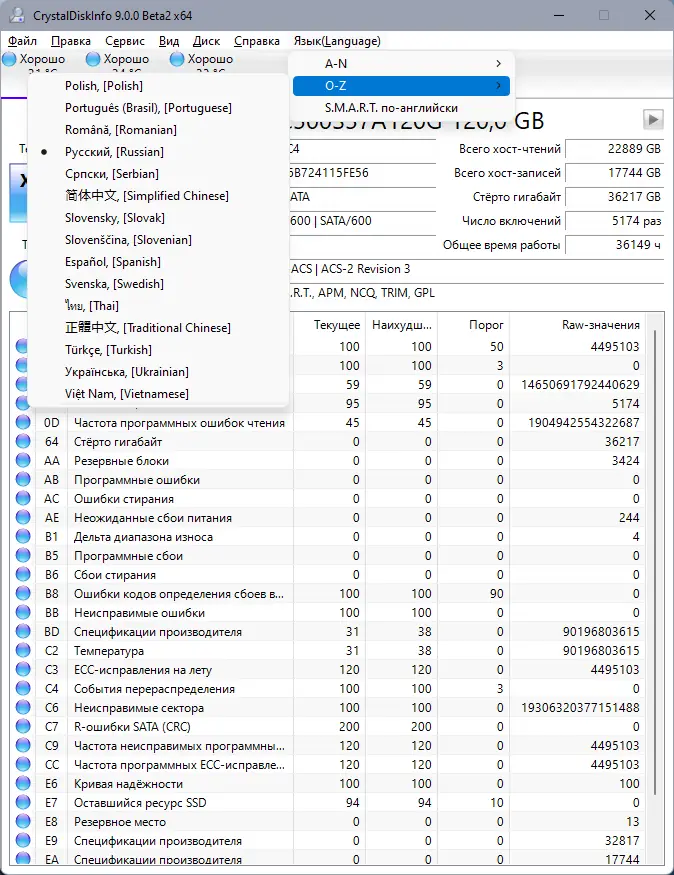Open the Сервис menu
The image size is (674, 875).
click(125, 41)
